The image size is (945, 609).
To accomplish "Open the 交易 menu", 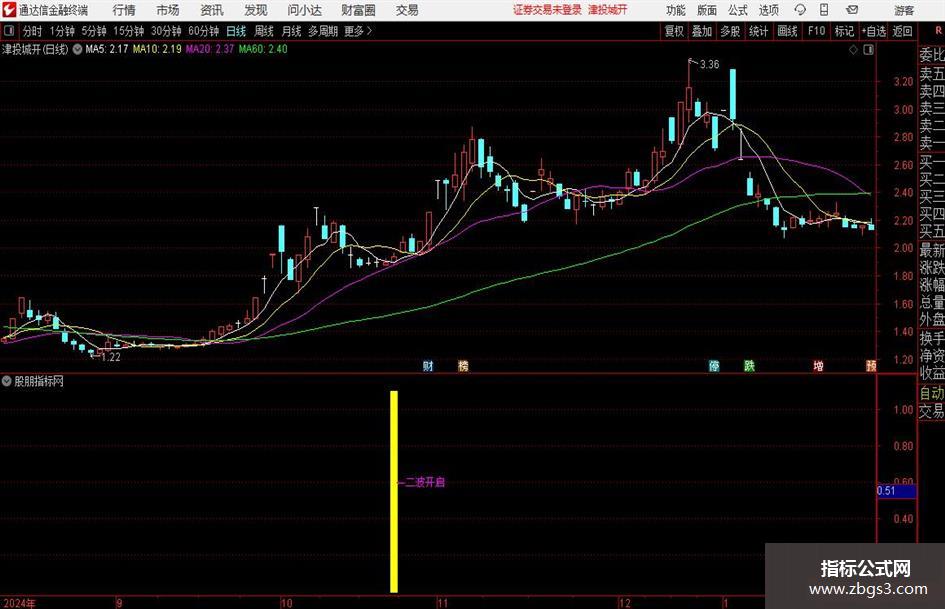I will (x=407, y=10).
